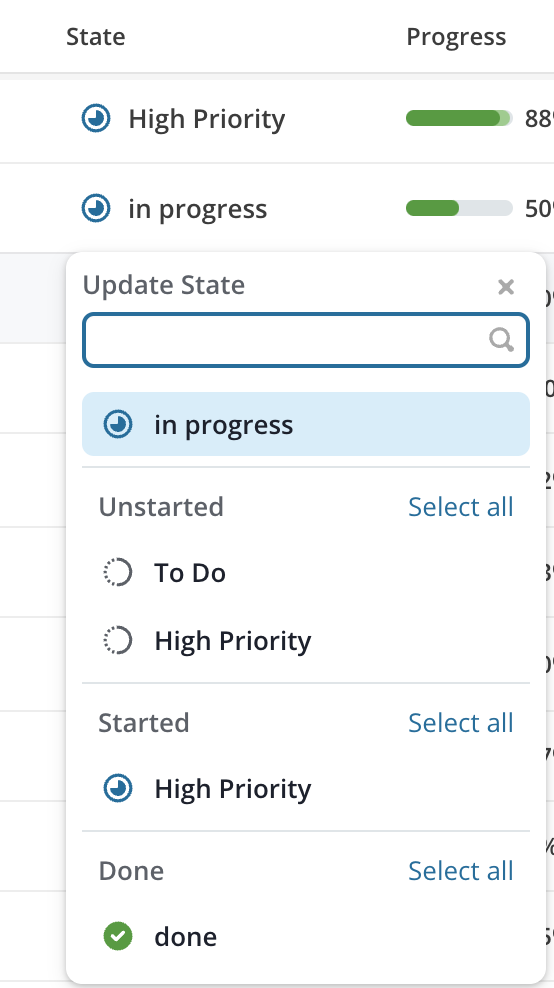554x988 pixels.
Task: Click the started High Priority clock icon
Action: tap(118, 788)
